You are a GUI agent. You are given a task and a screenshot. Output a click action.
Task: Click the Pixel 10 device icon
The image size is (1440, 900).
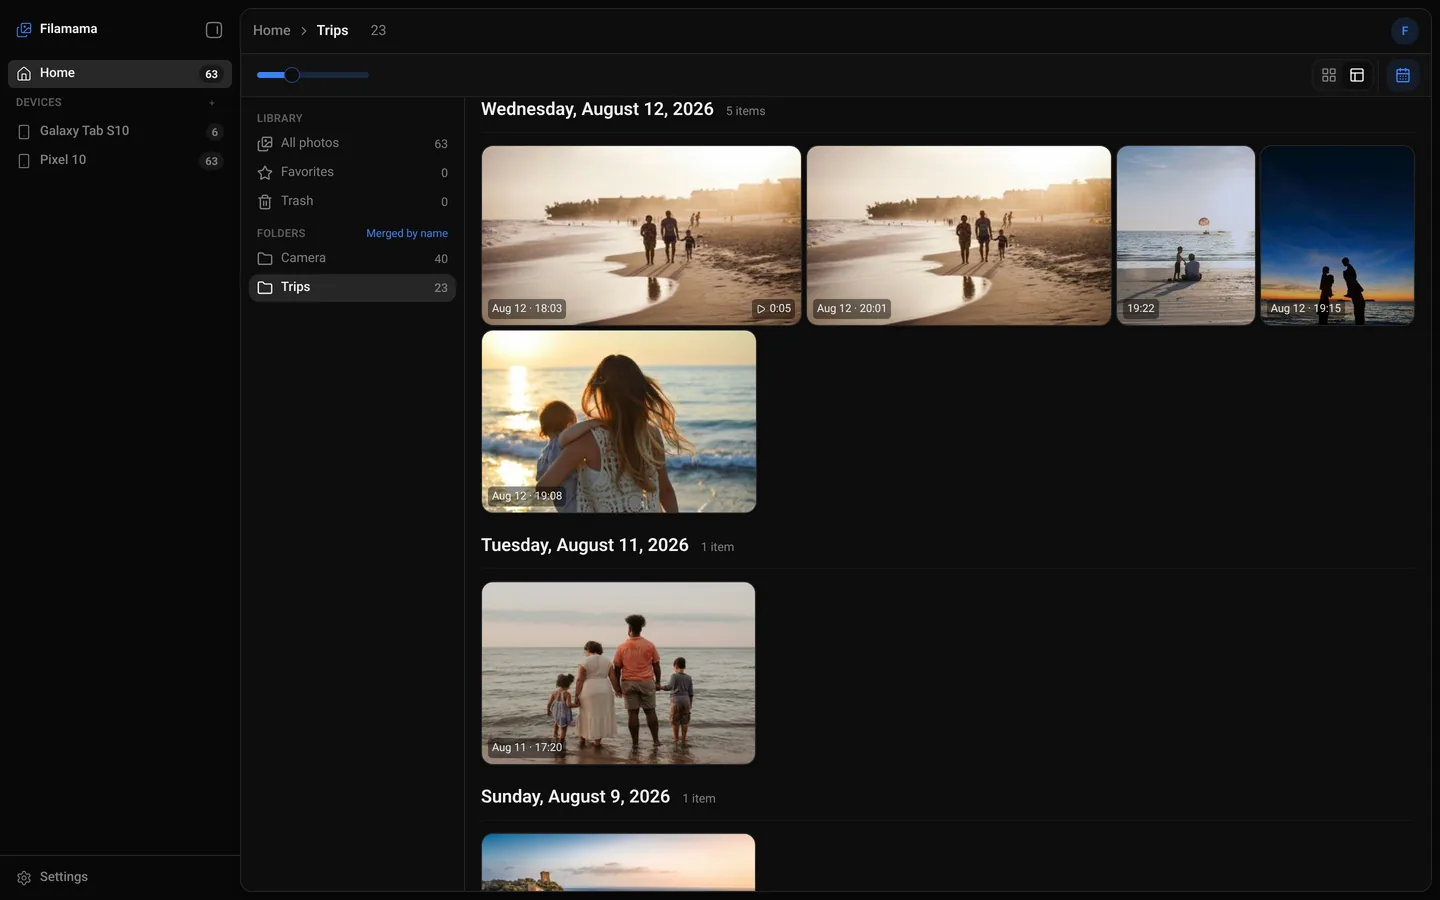24,161
